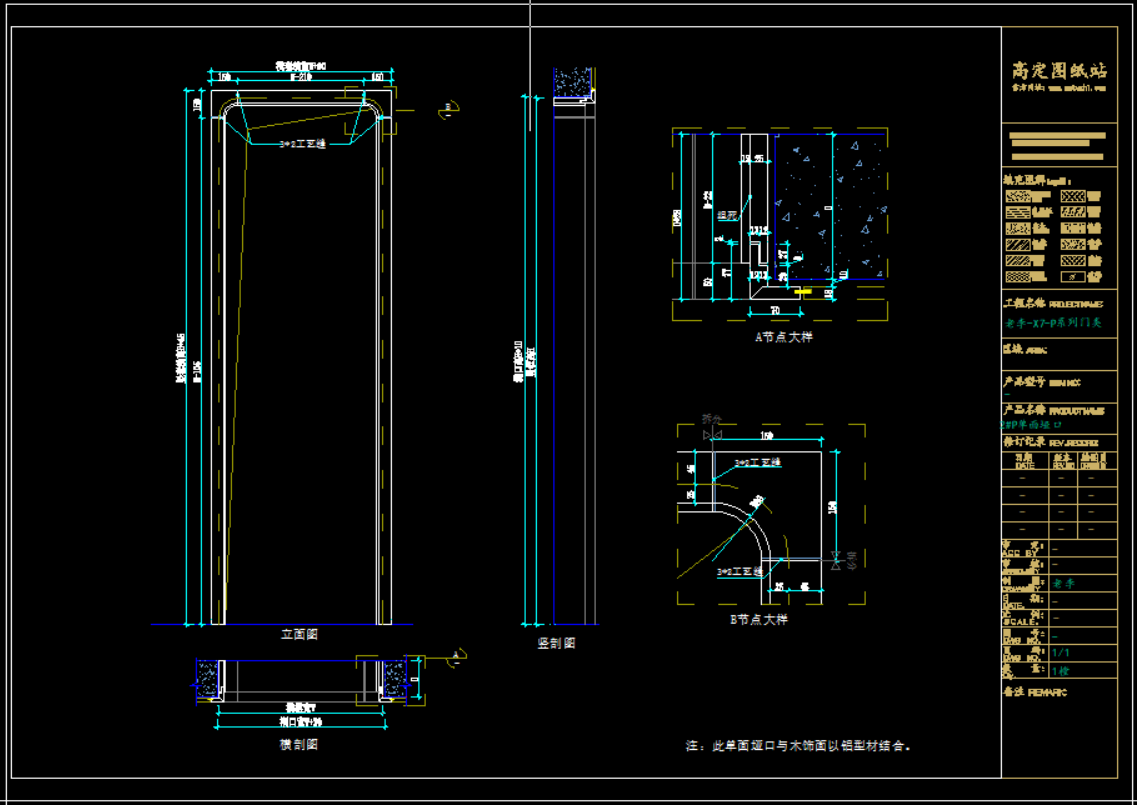Click the section cut arrow symbol near door top
The height and width of the screenshot is (805, 1137).
(x=448, y=109)
